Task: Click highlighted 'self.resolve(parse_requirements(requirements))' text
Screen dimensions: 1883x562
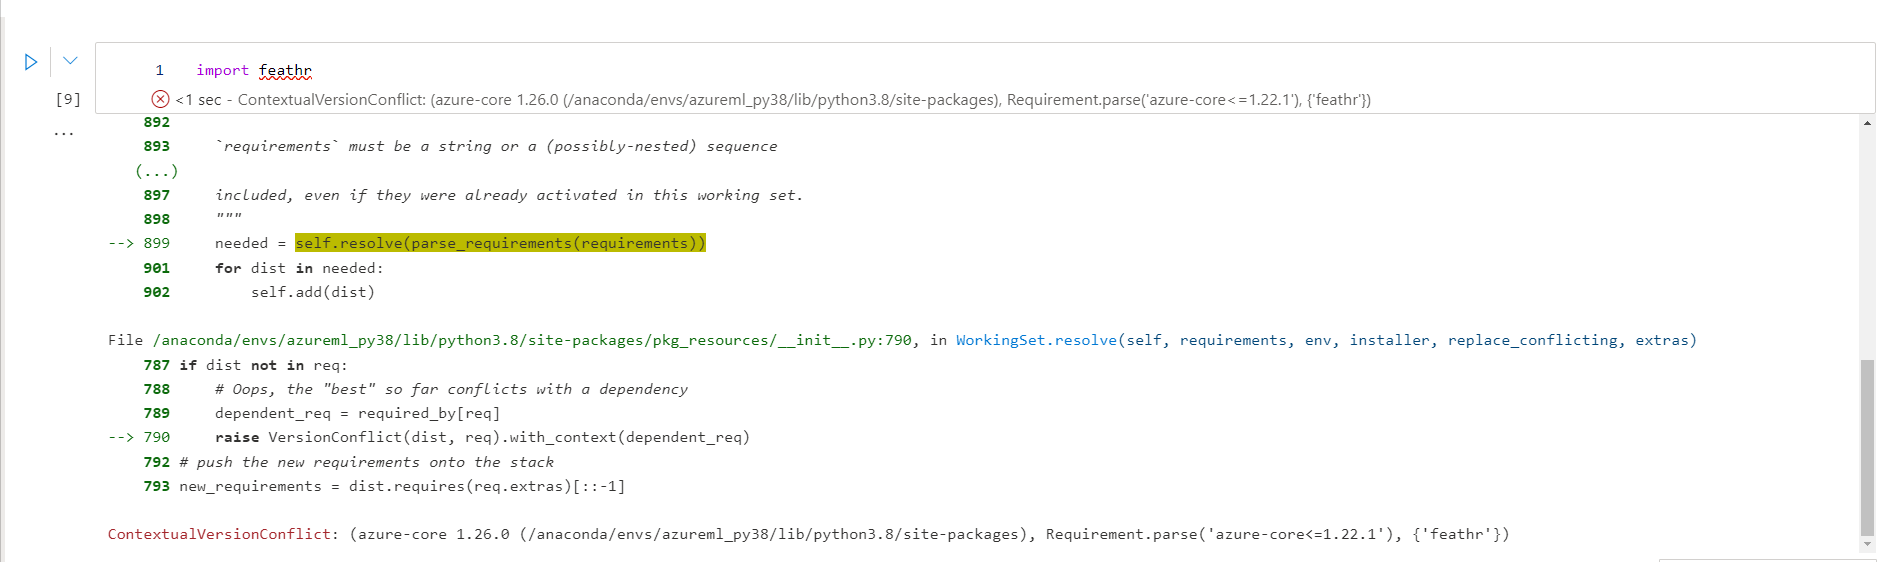Action: [500, 243]
